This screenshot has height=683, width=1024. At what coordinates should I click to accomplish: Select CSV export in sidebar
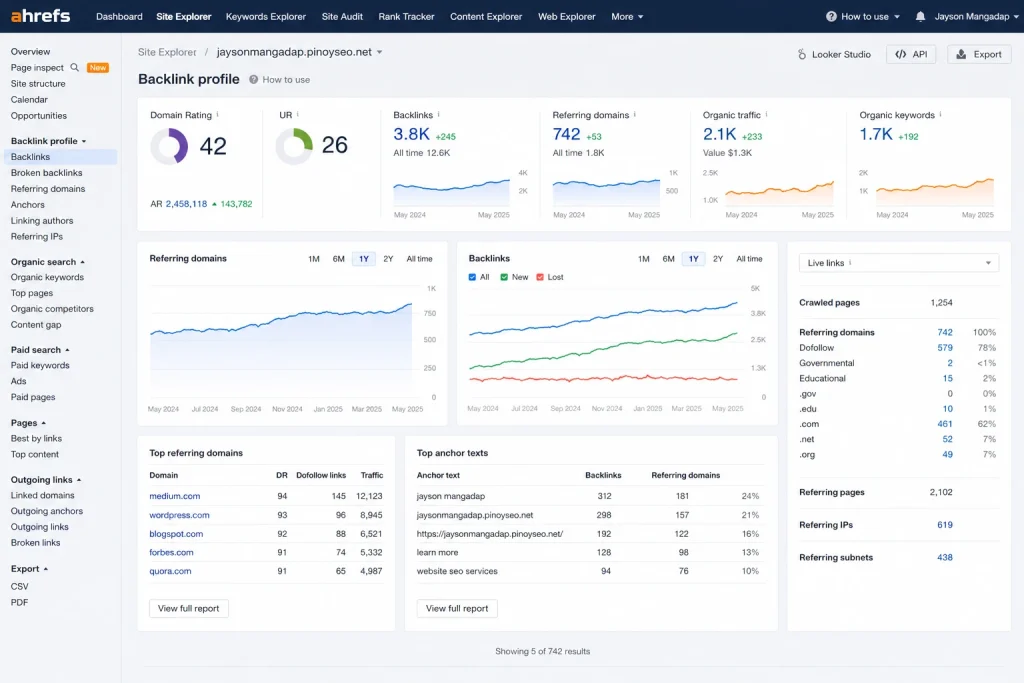point(20,587)
